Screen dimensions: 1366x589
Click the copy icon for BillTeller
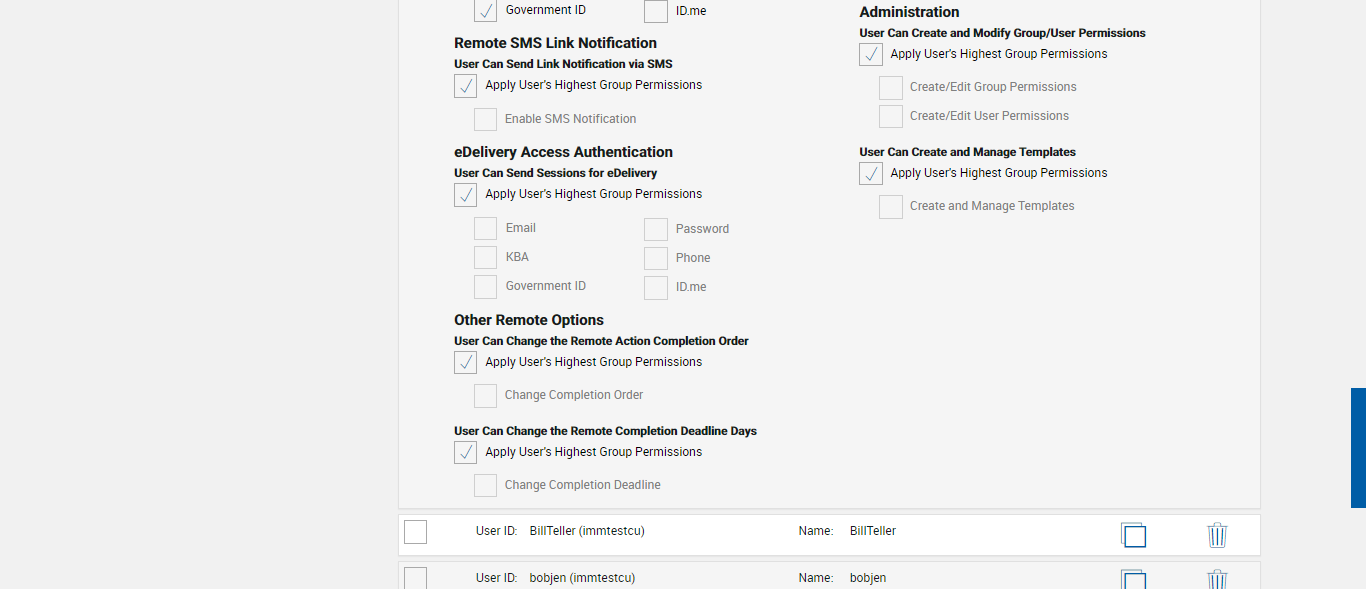(1133, 535)
